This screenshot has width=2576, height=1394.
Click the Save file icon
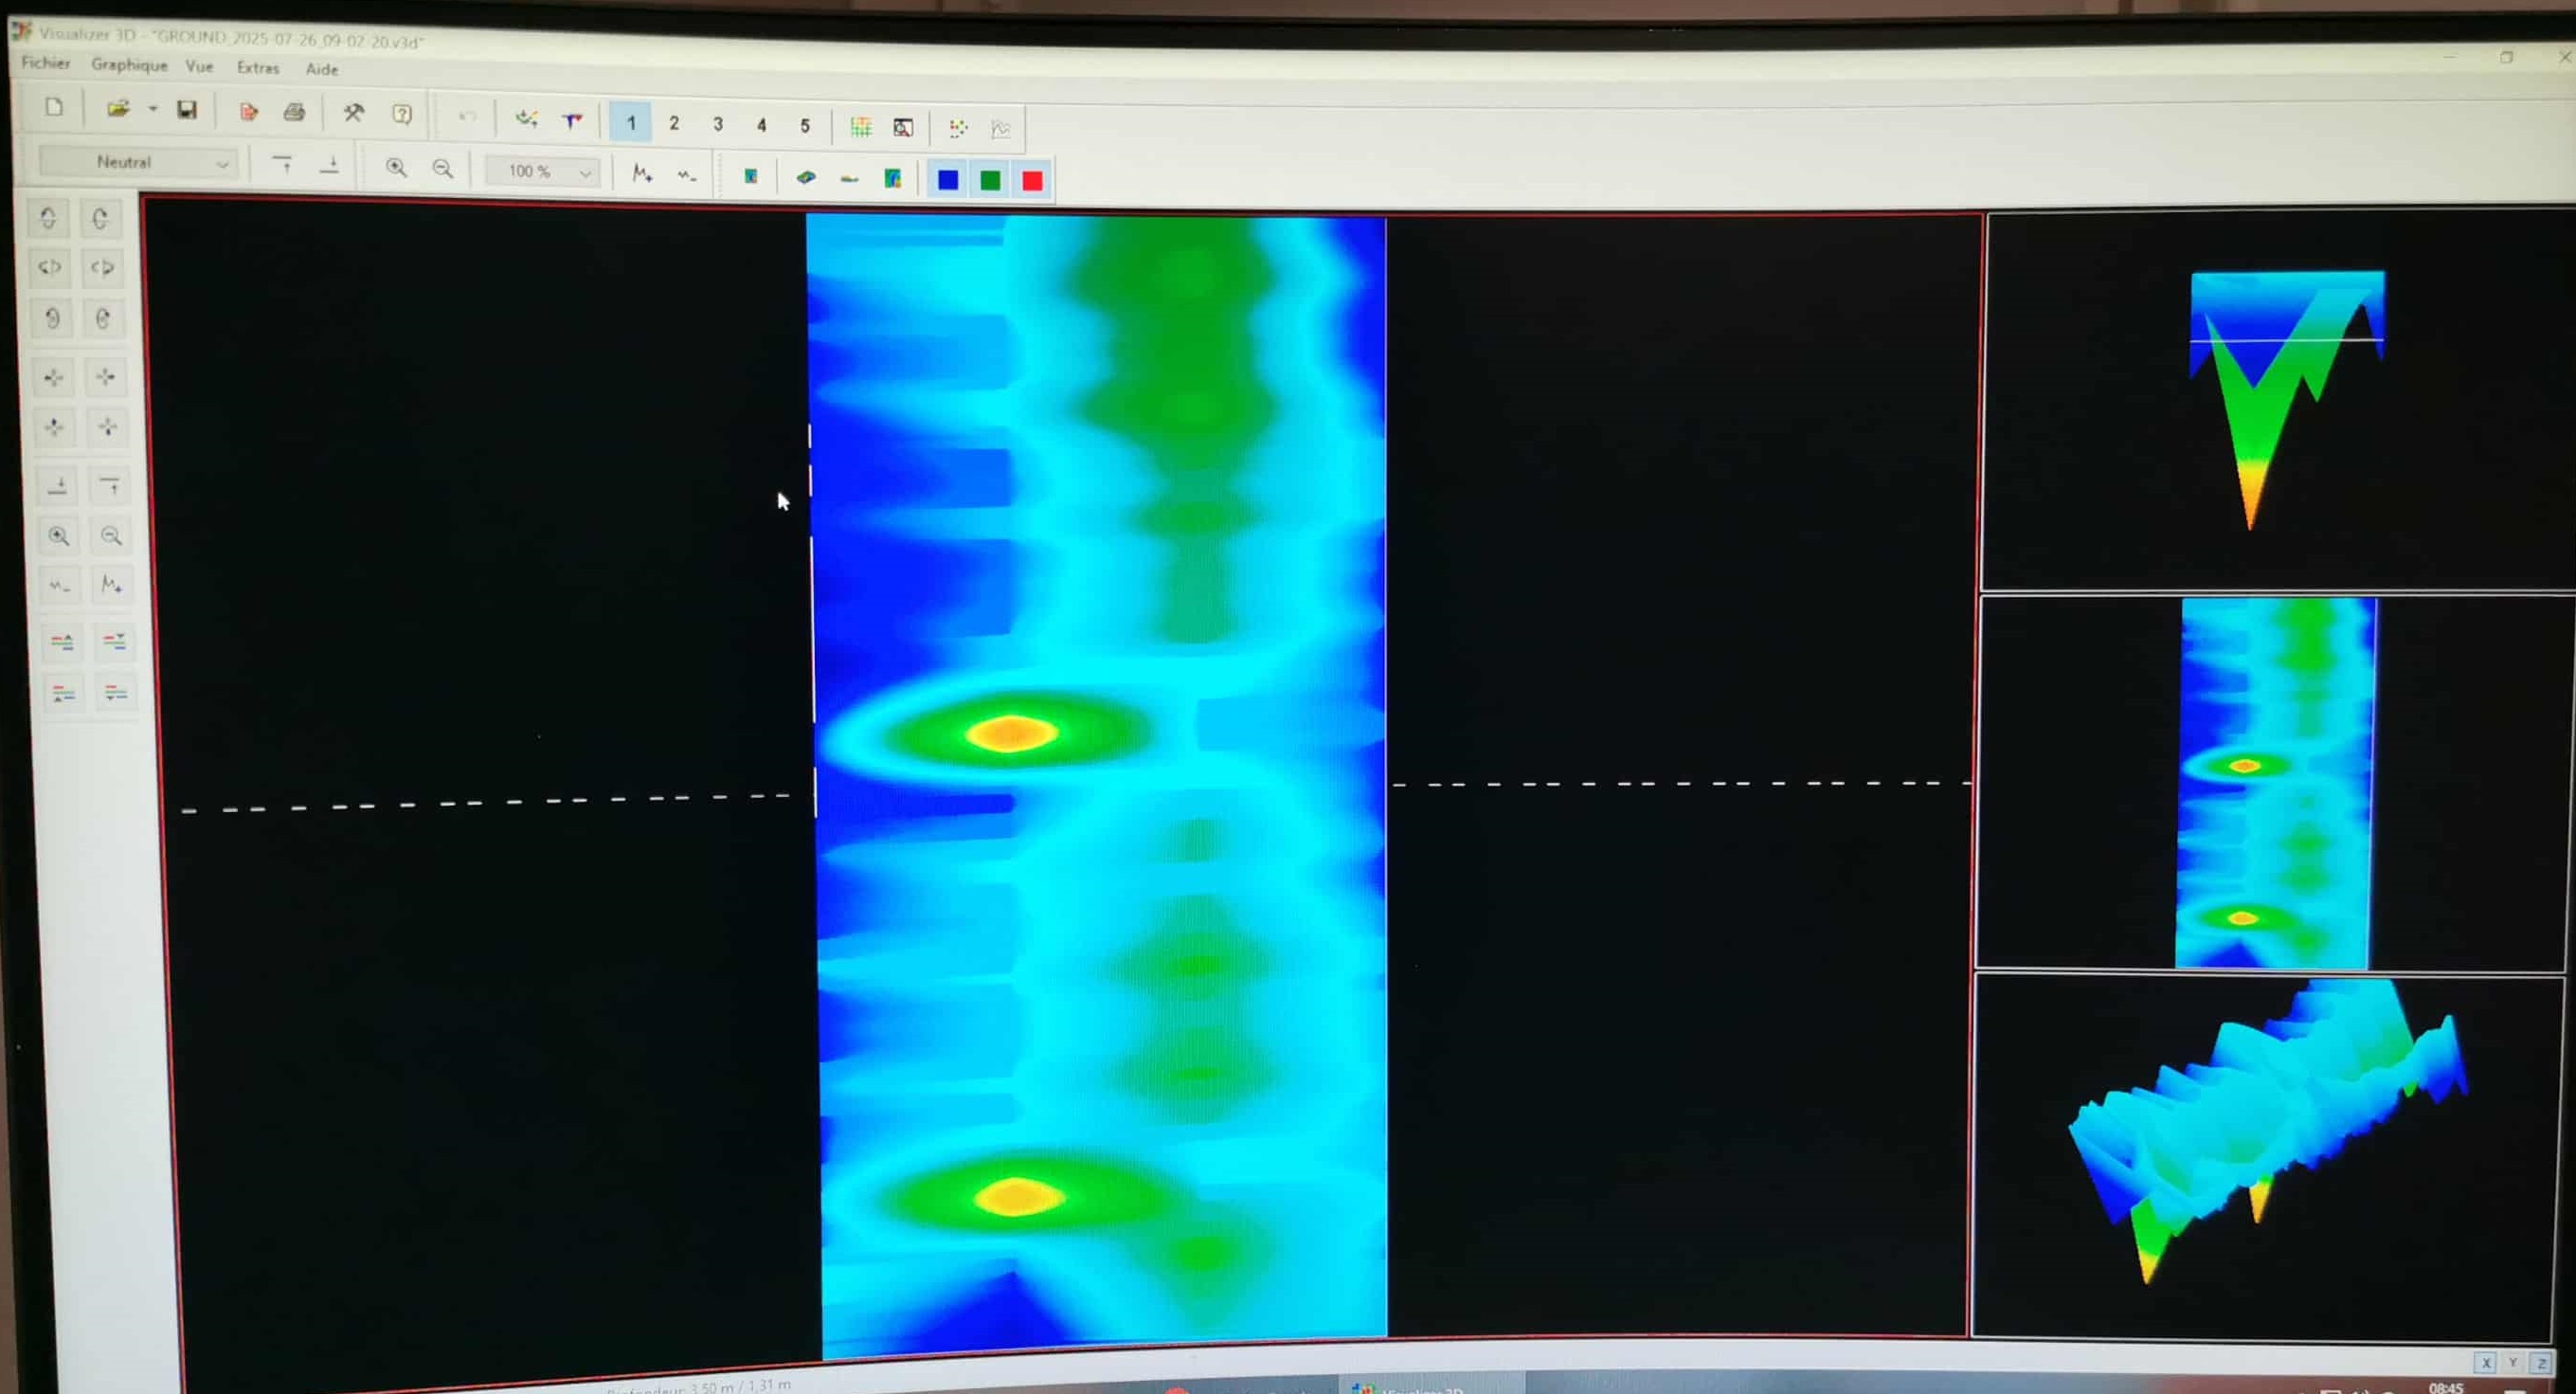pos(187,109)
